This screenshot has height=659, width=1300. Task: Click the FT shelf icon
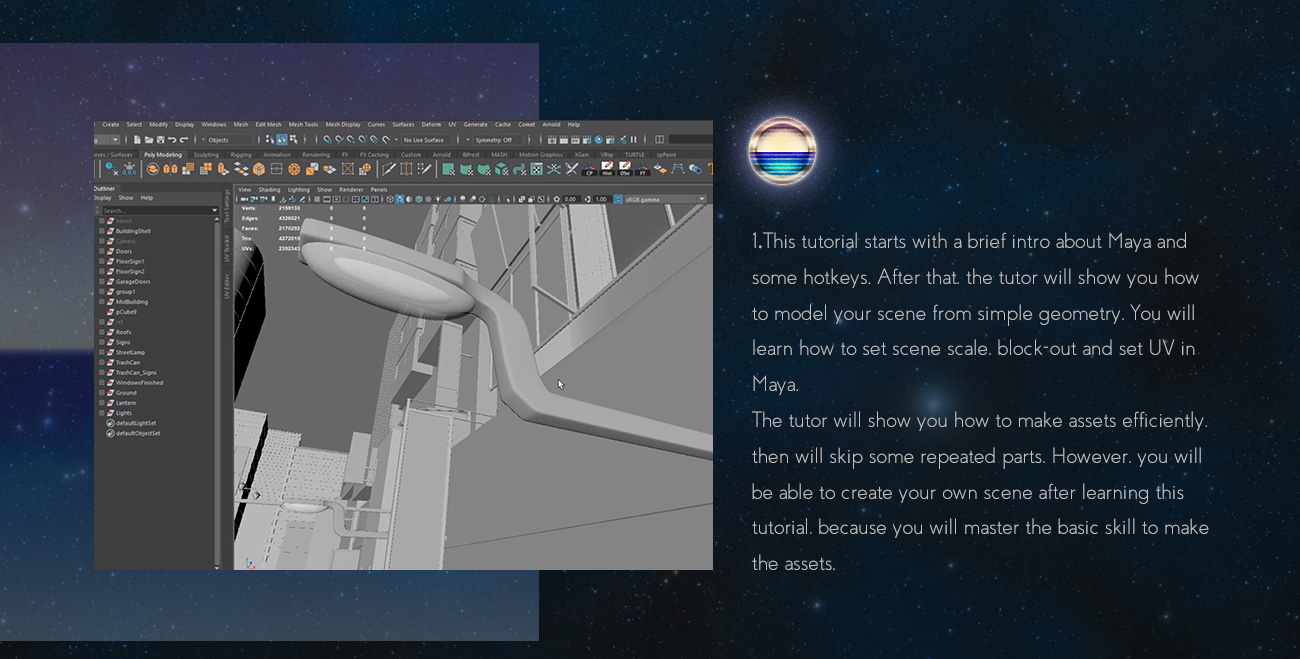coord(643,169)
